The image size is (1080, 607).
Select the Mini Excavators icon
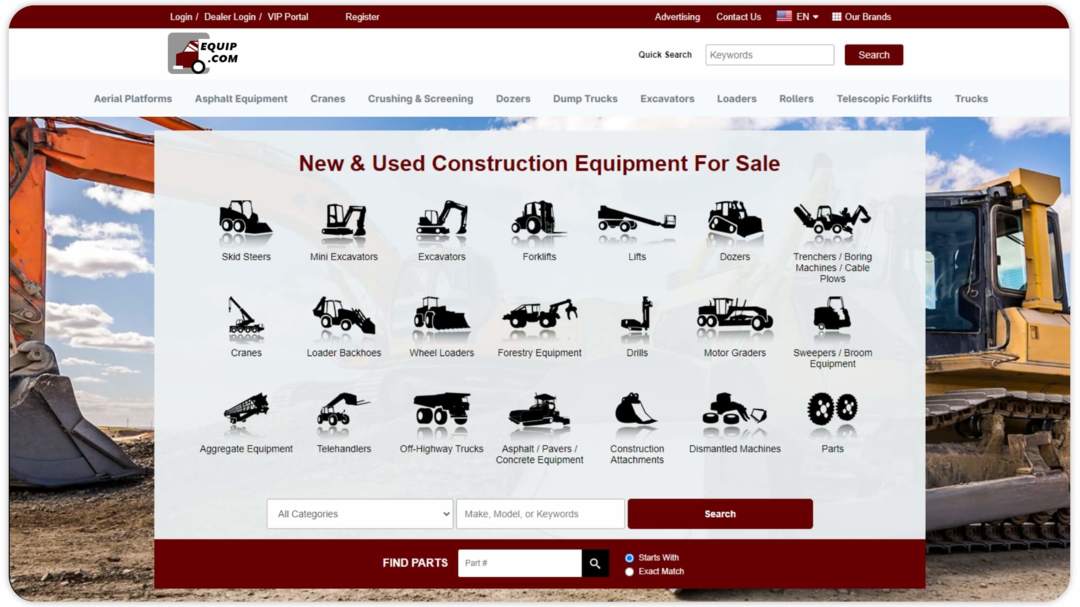tap(344, 220)
